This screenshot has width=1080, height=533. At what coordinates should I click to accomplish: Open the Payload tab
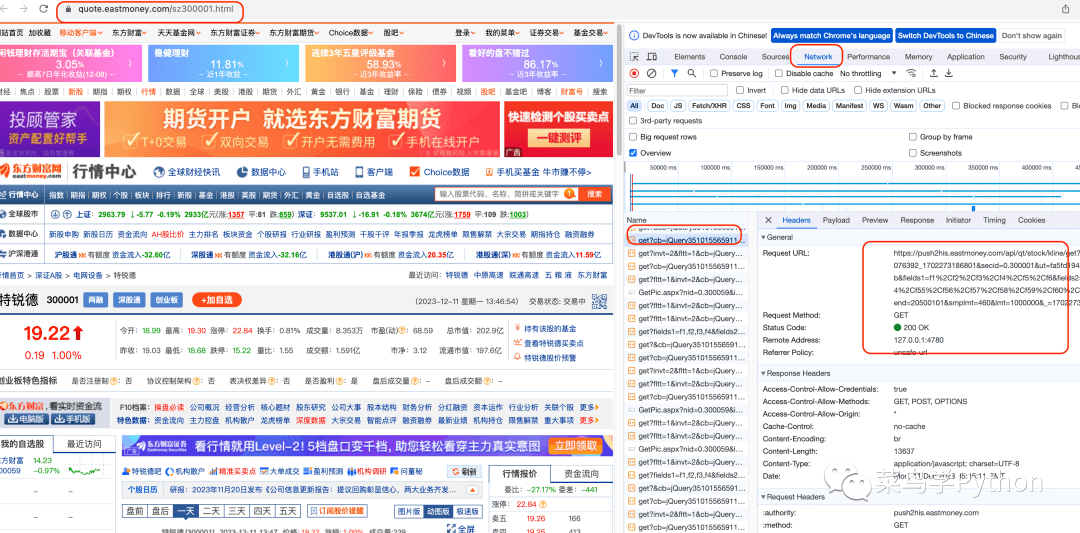click(836, 220)
